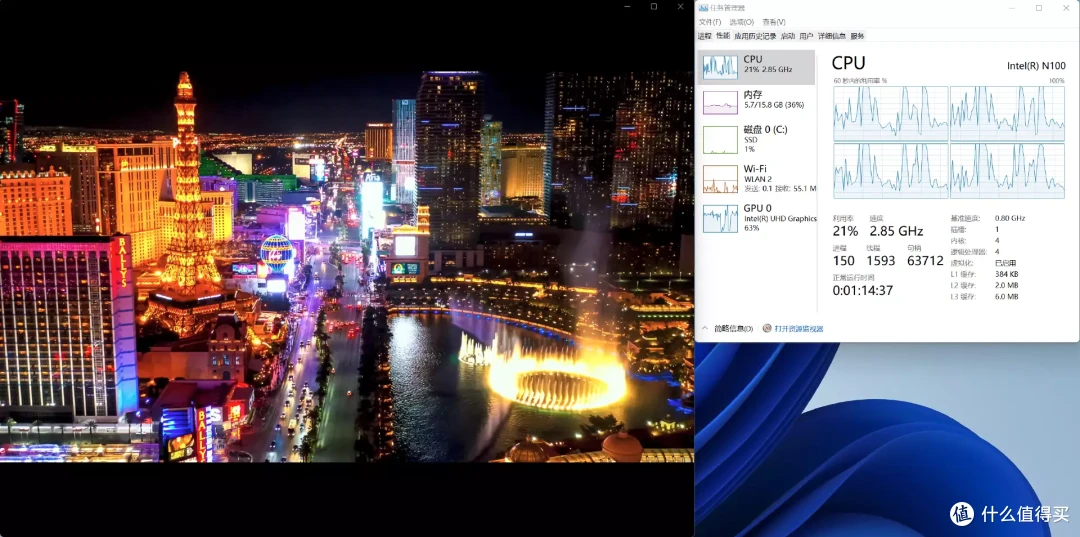Select the CPU mini graph in the sidebar

point(720,67)
